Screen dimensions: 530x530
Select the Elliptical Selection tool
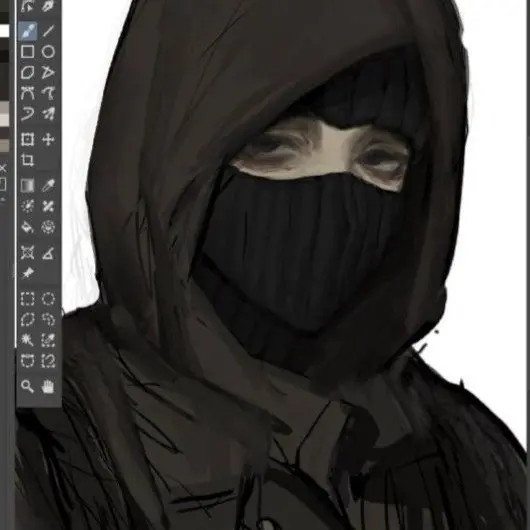tap(48, 299)
